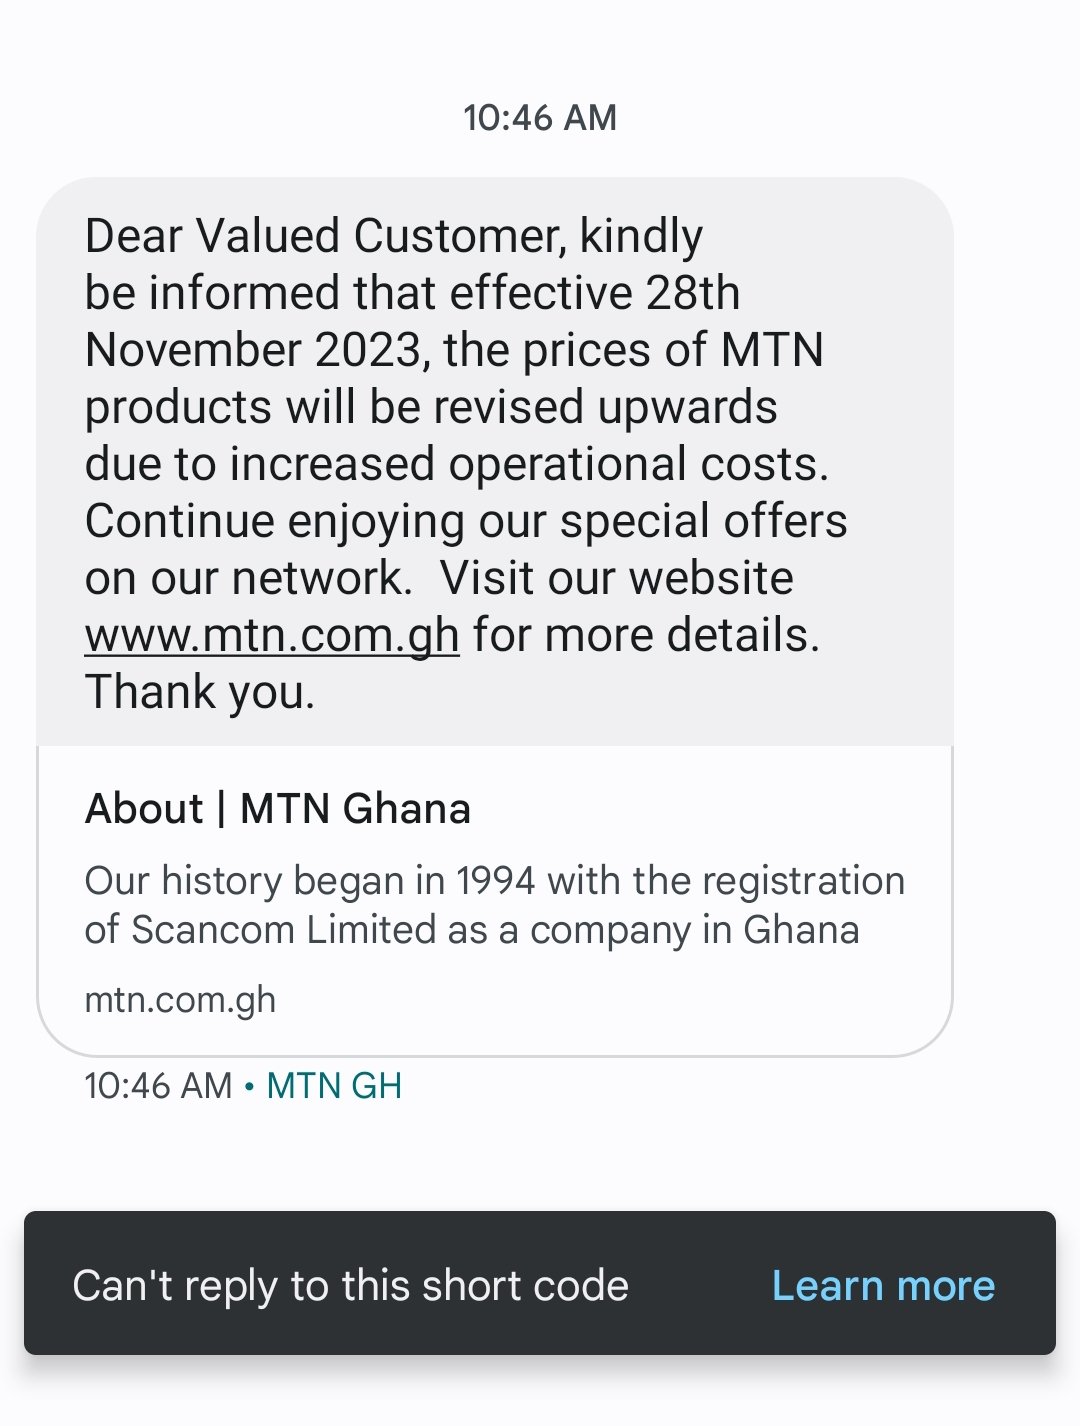This screenshot has width=1080, height=1426.
Task: Click the top 10:46 AM timestamp
Action: pyautogui.click(x=540, y=118)
